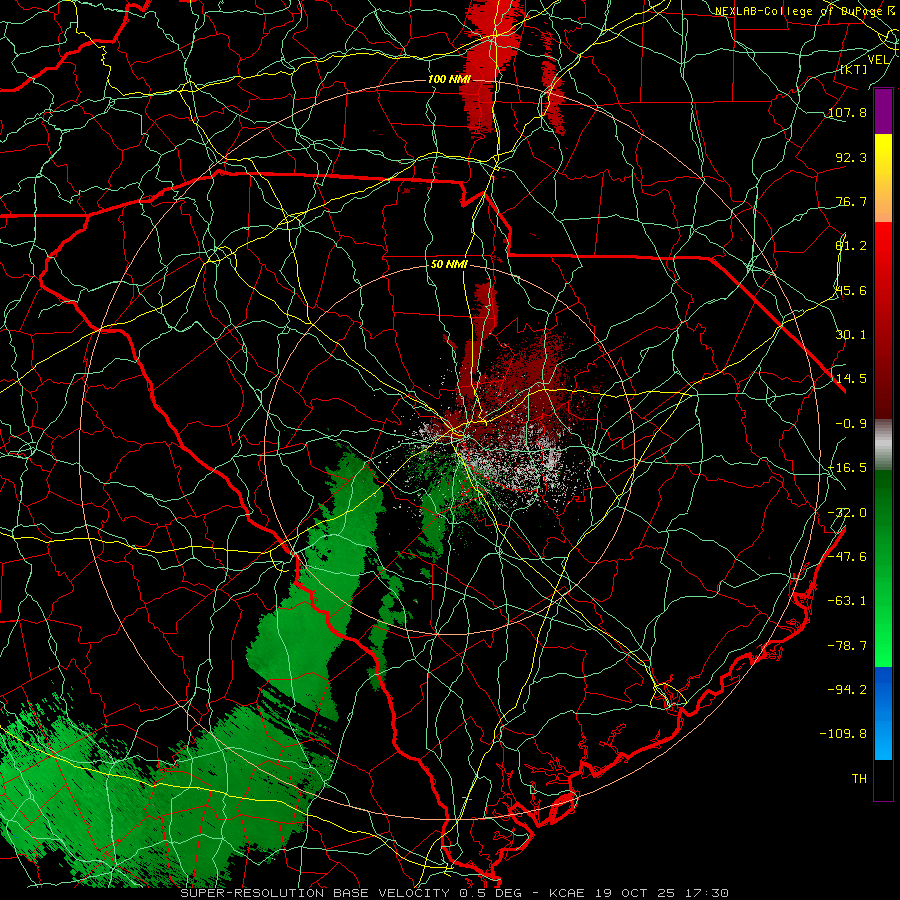Click the 14.5 legend value
900x900 pixels.
(851, 379)
